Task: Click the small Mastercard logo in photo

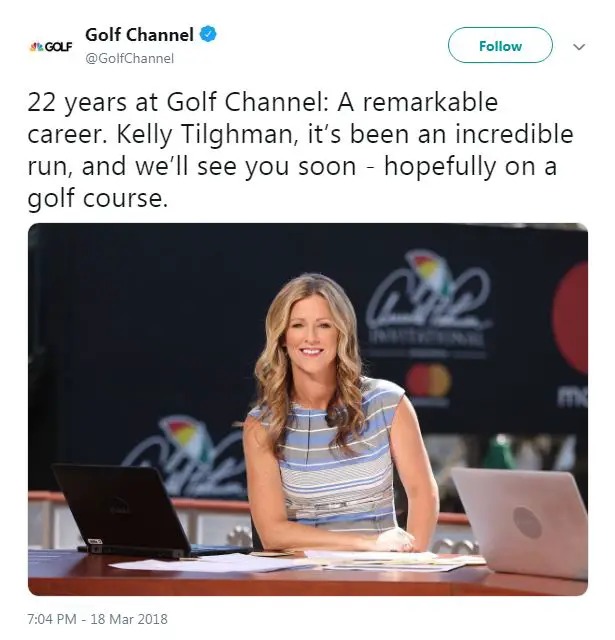Action: click(x=429, y=380)
